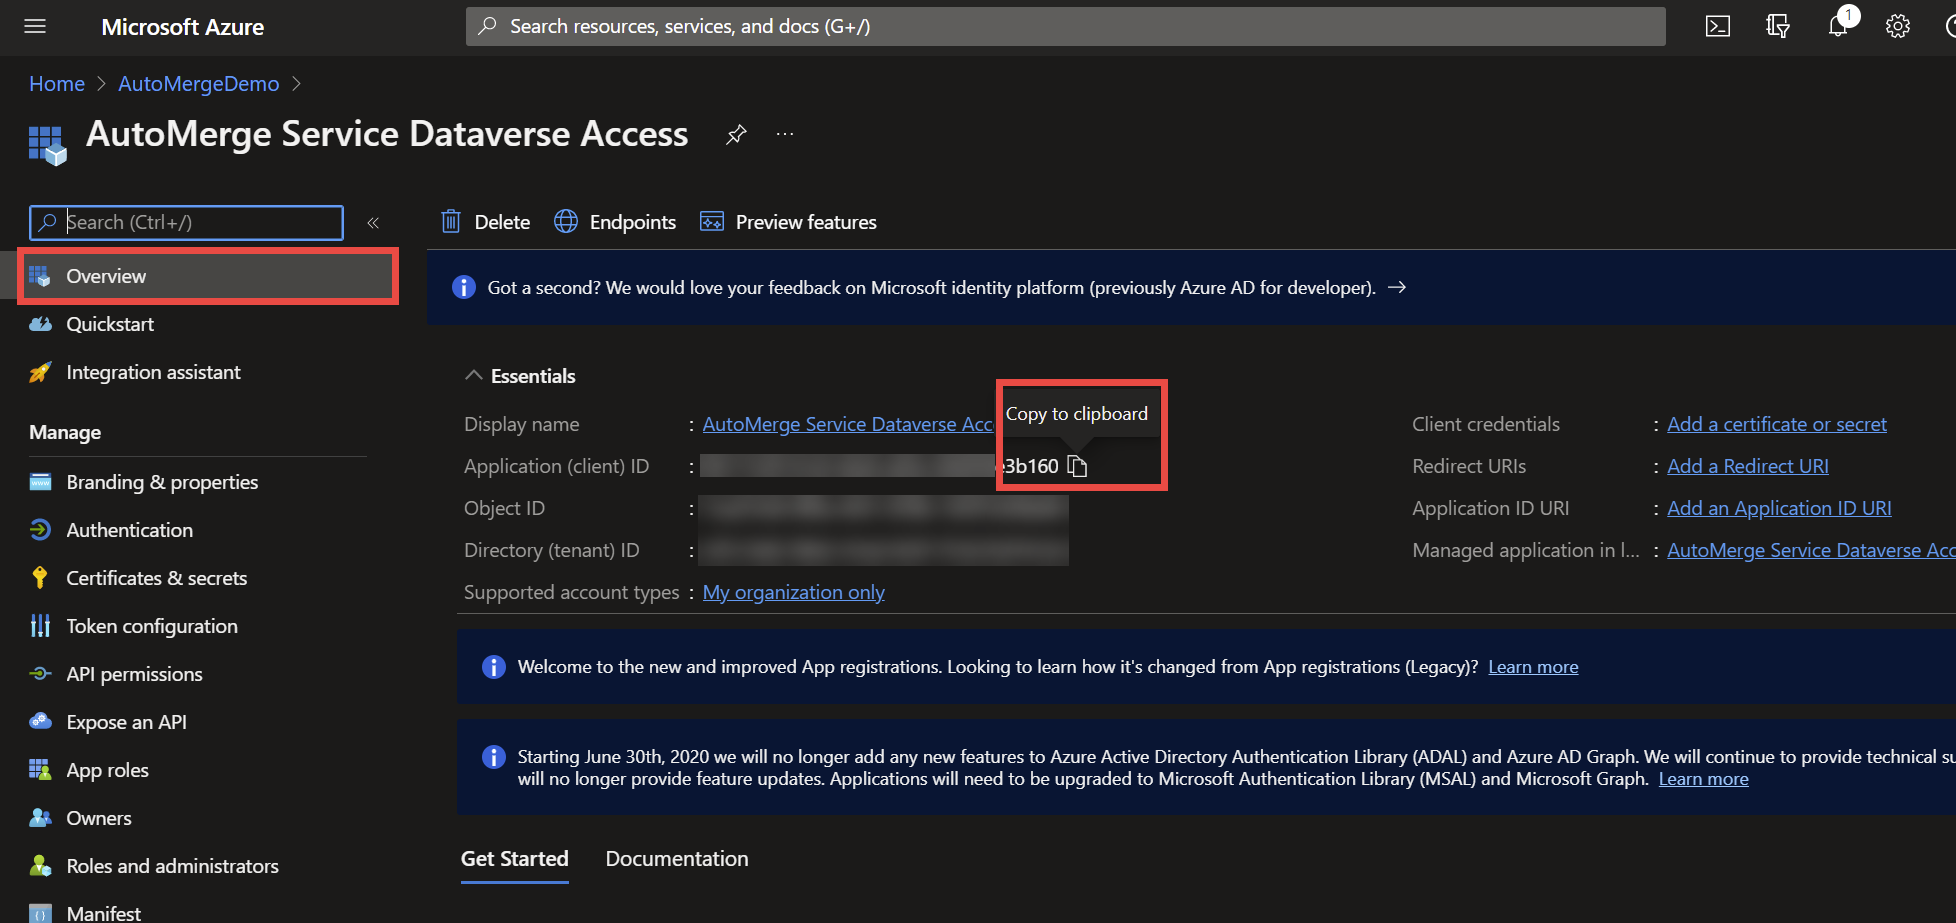Click the globe icon for Endpoints
This screenshot has width=1956, height=923.
coord(566,221)
